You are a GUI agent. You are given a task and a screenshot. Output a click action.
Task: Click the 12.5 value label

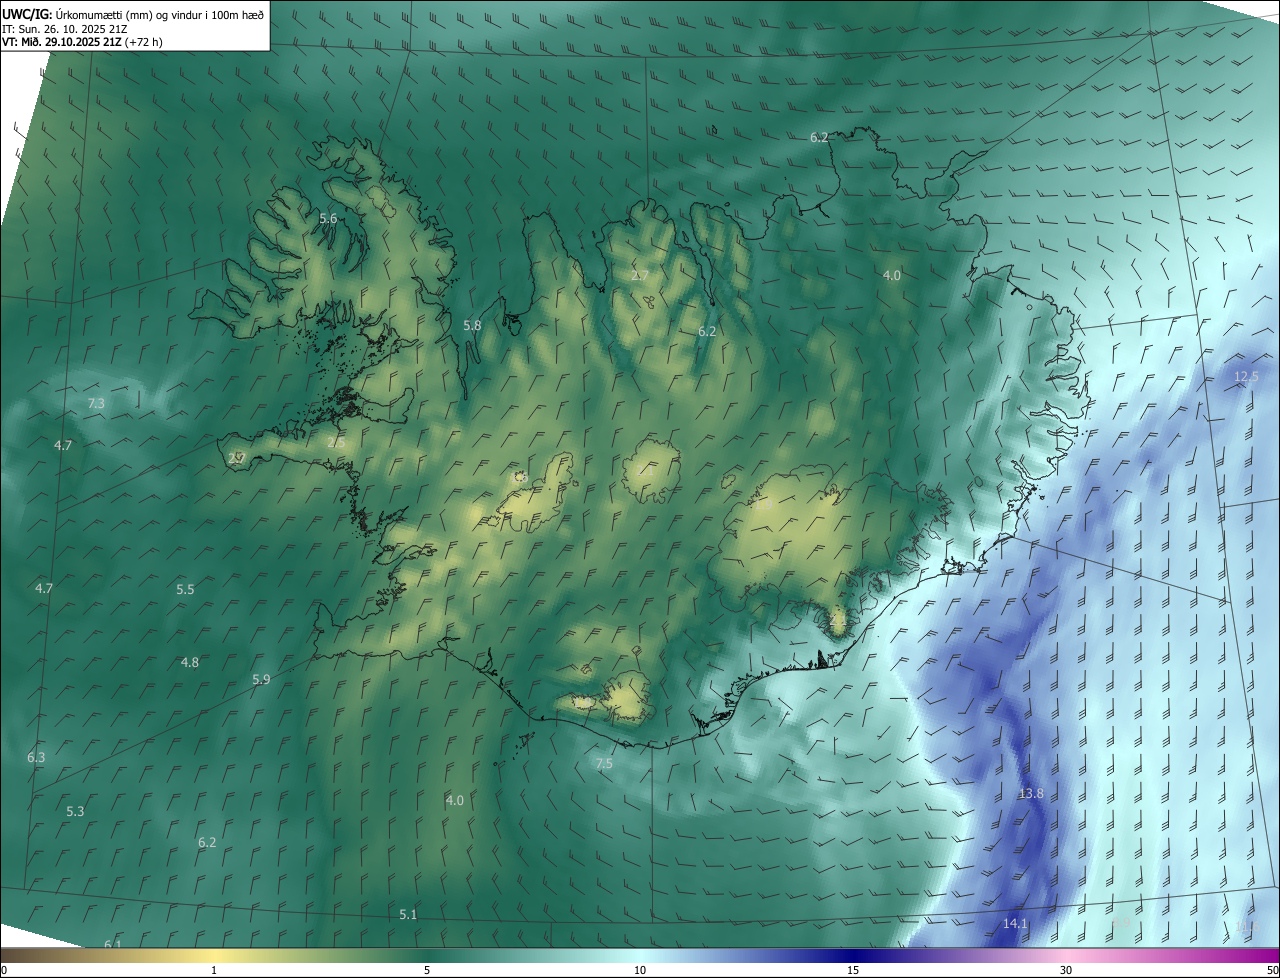click(1246, 376)
